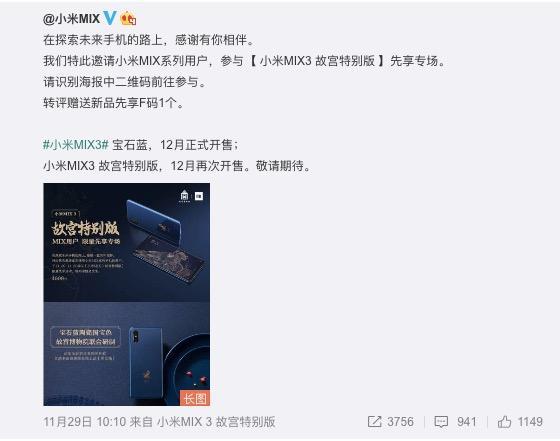The width and height of the screenshot is (560, 441).
Task: Open the @小米MIX profile name
Action: click(71, 18)
